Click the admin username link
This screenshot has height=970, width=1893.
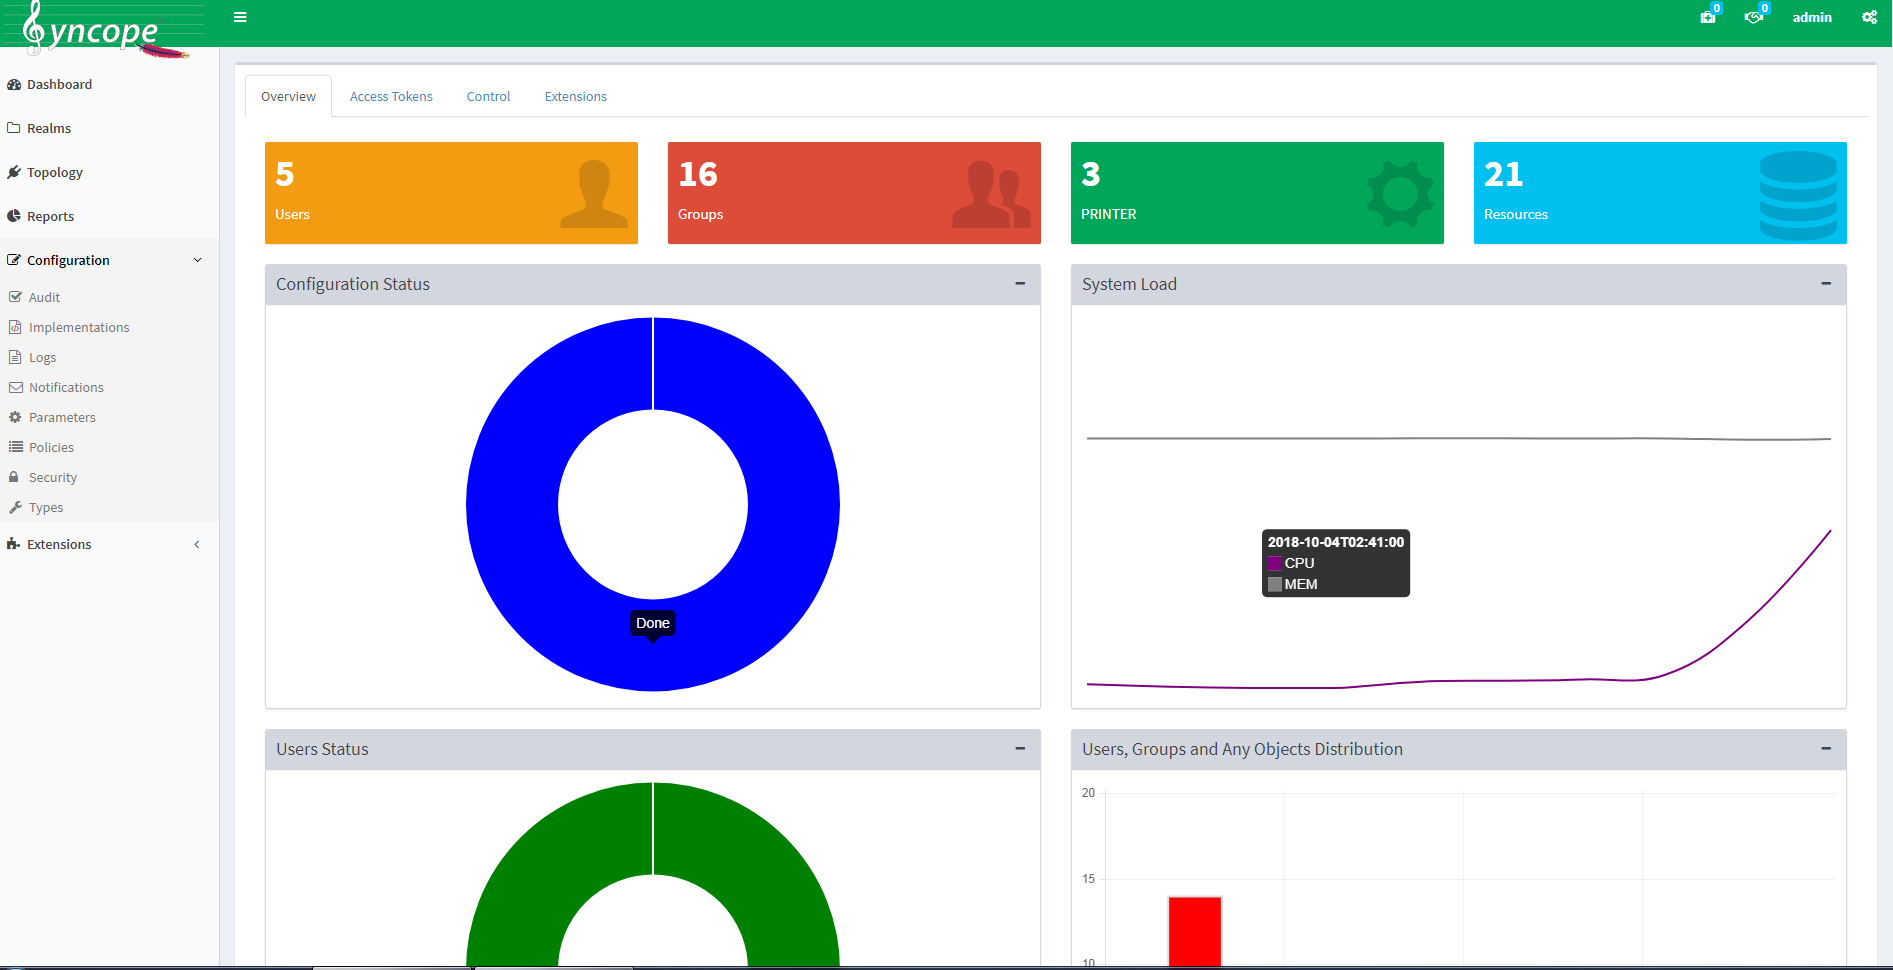[x=1811, y=17]
